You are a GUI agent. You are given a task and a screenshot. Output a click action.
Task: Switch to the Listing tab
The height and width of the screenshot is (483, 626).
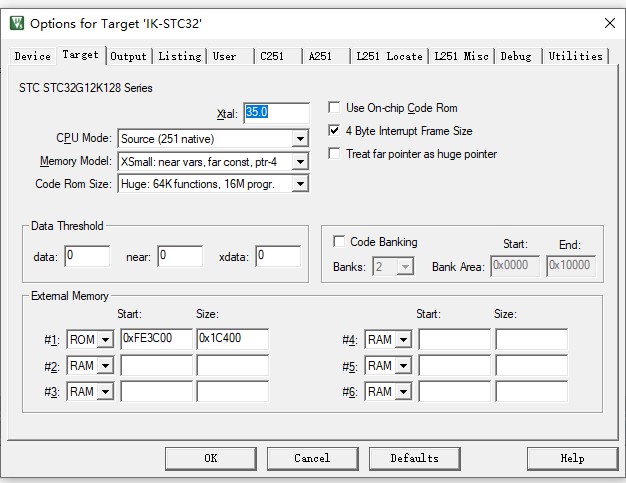(180, 56)
